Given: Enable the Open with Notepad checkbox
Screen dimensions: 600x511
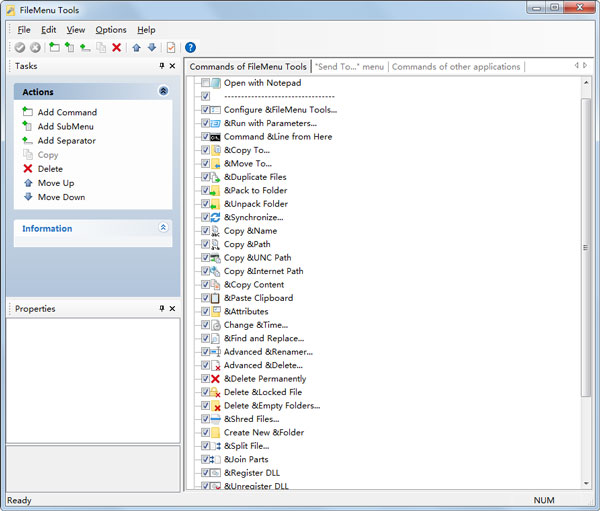Looking at the screenshot, I should point(205,83).
